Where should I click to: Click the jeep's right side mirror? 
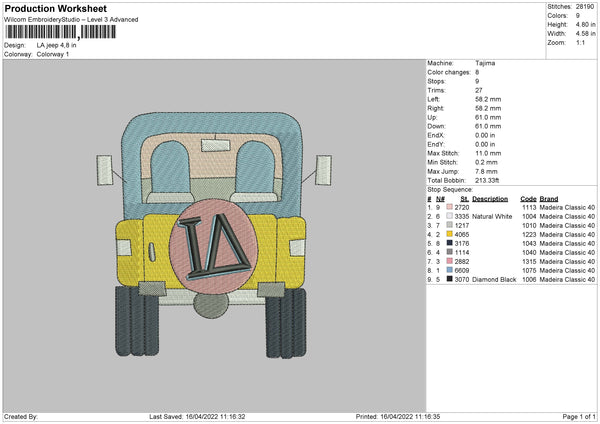coord(322,170)
